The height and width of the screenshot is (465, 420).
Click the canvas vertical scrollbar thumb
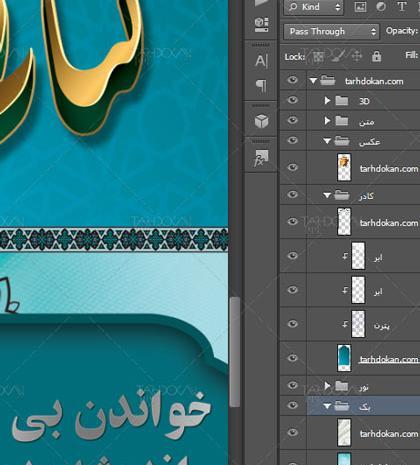235,352
